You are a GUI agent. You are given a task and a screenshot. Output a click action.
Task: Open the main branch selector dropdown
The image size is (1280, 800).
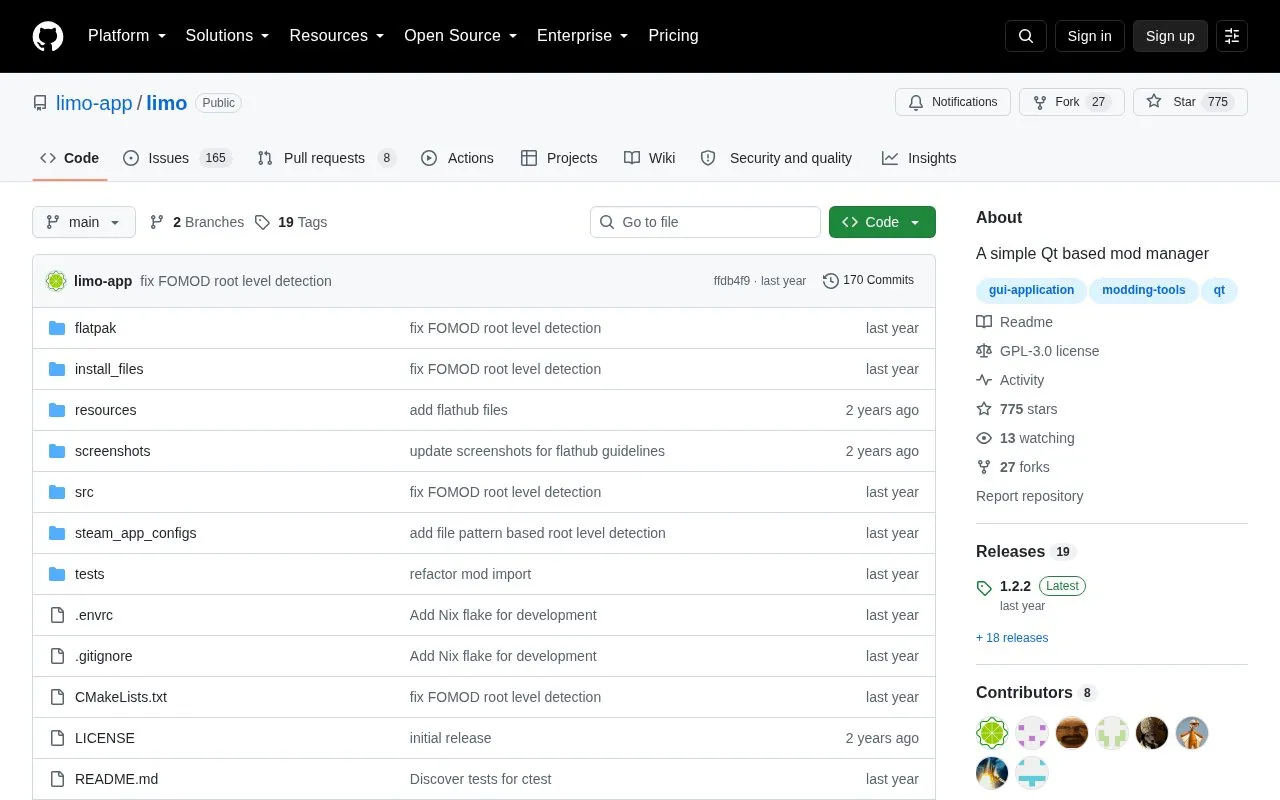click(84, 222)
